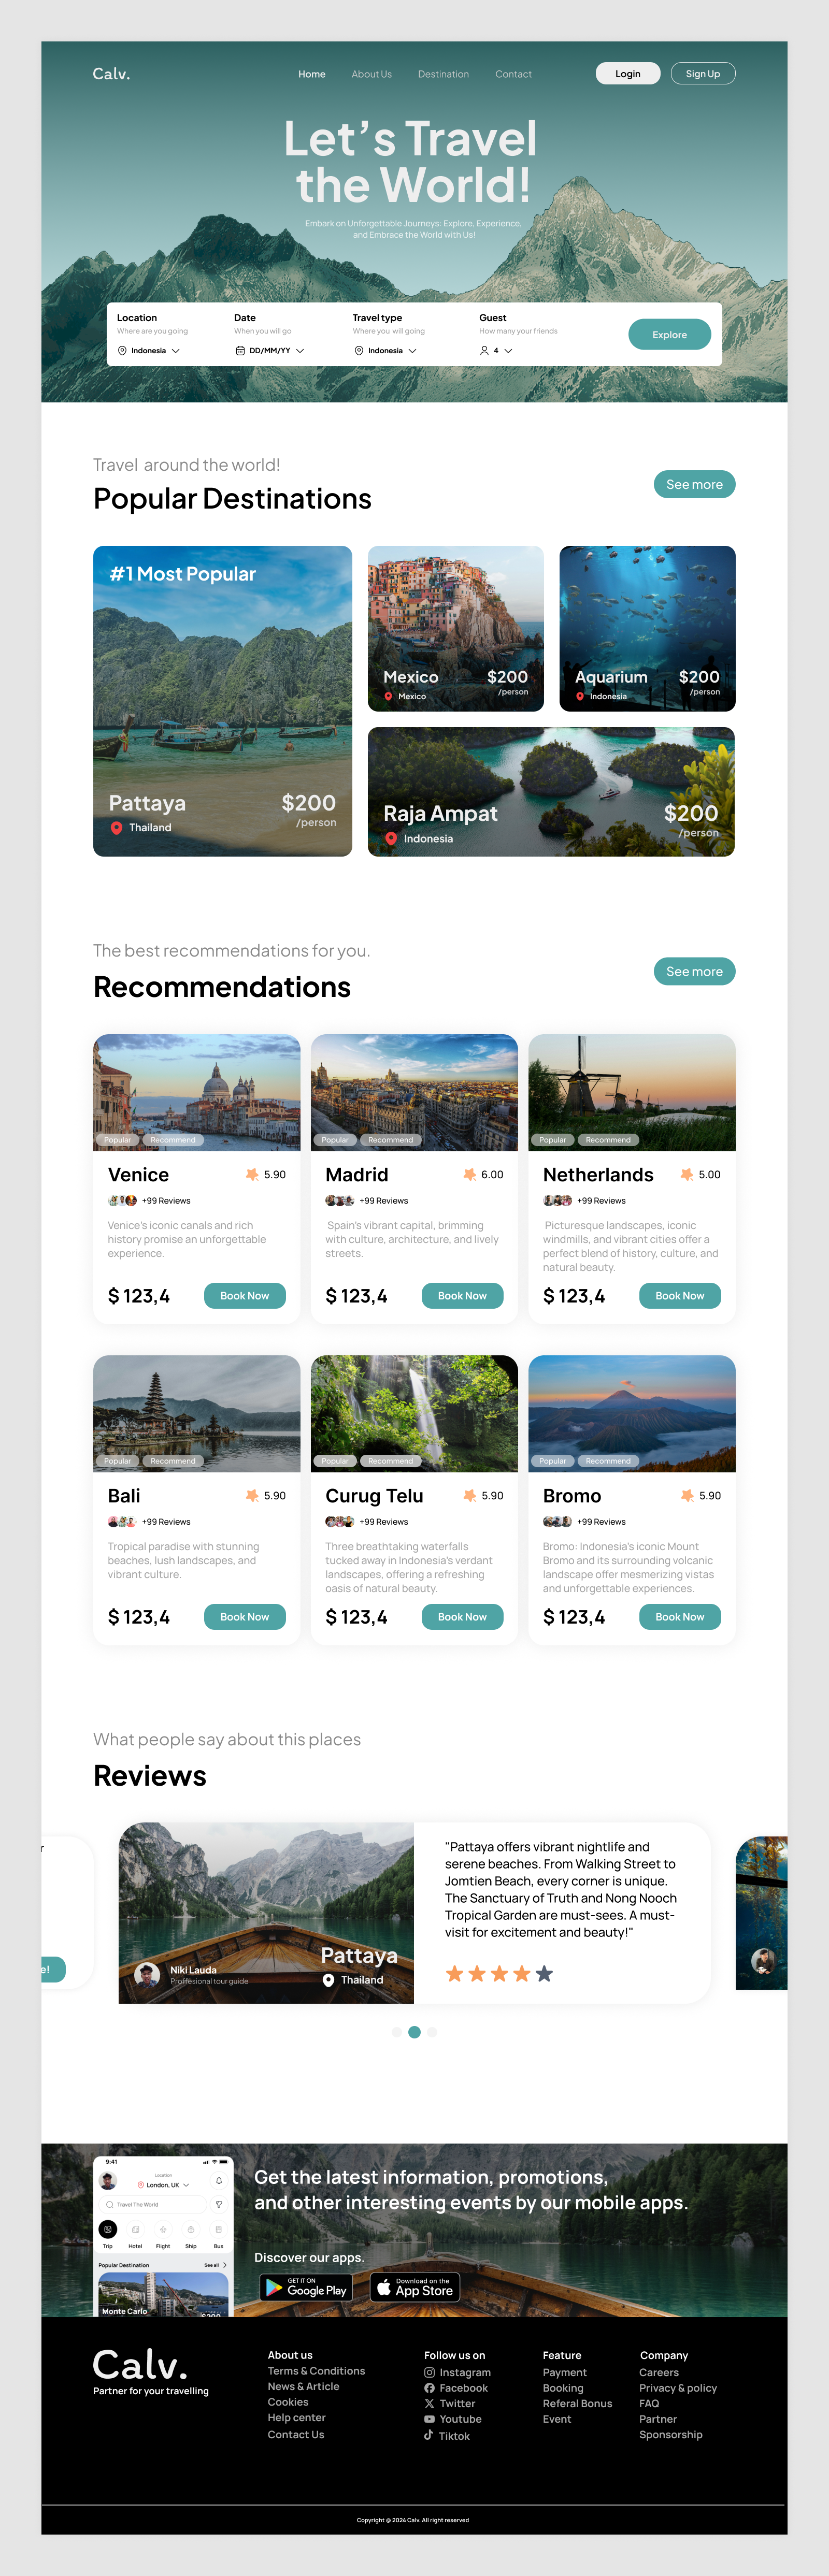829x2576 pixels.
Task: Click the Tiktok icon in footer
Action: point(429,2435)
